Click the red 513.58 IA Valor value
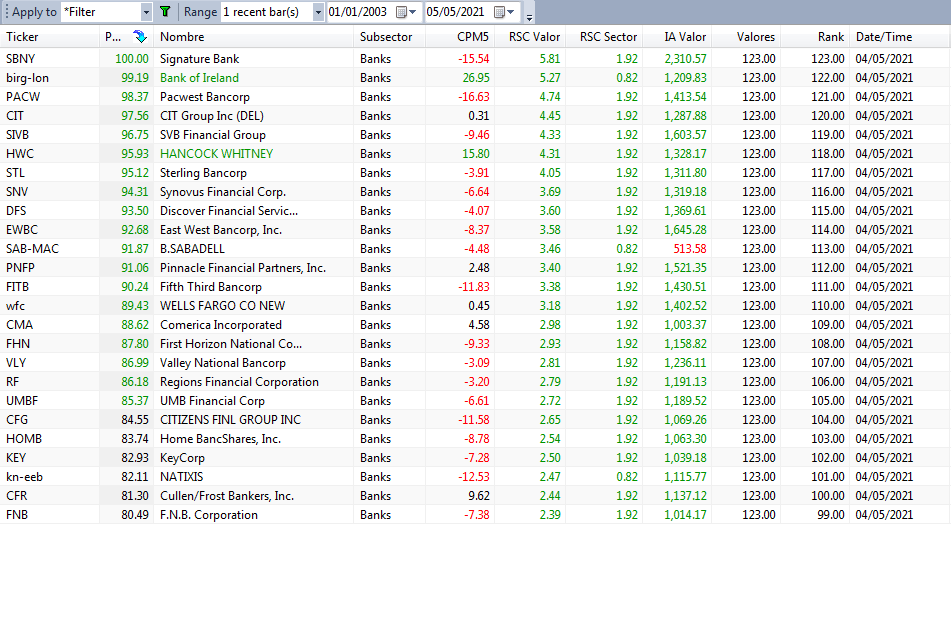Screen dimensions: 951x620 click(690, 249)
